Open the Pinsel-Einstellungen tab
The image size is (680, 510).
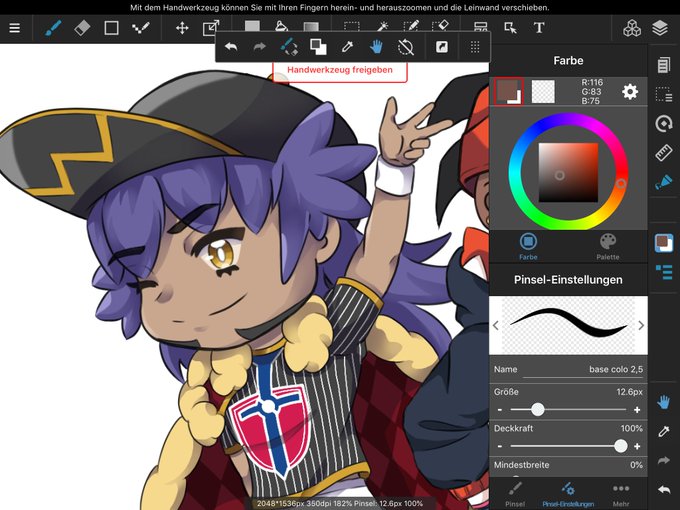pos(568,494)
